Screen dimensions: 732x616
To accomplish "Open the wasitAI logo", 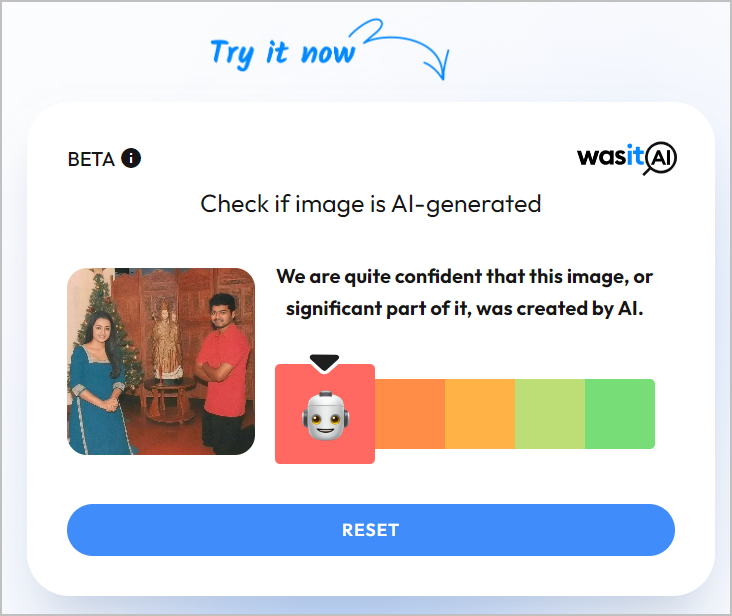I will pyautogui.click(x=627, y=158).
